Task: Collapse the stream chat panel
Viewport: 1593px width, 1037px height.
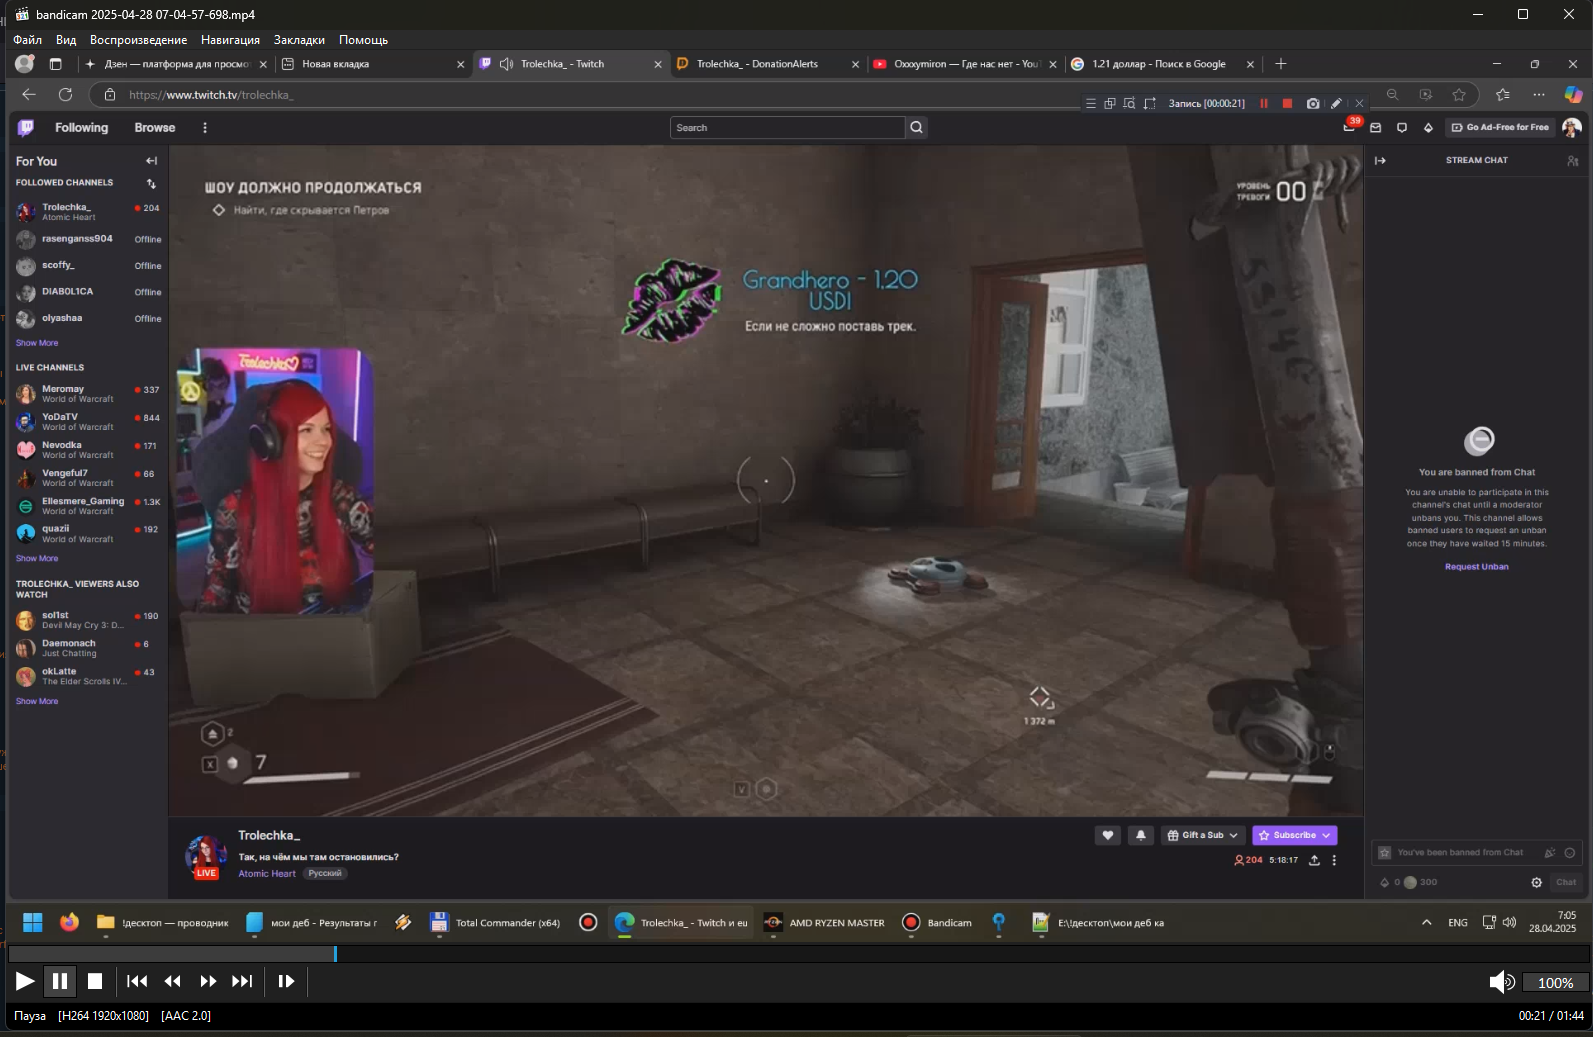Action: [1380, 160]
